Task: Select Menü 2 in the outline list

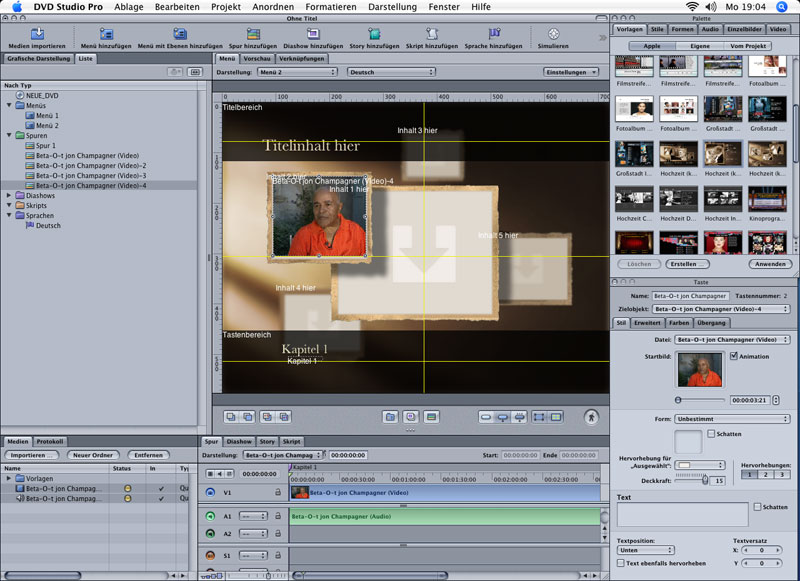Action: (x=47, y=126)
